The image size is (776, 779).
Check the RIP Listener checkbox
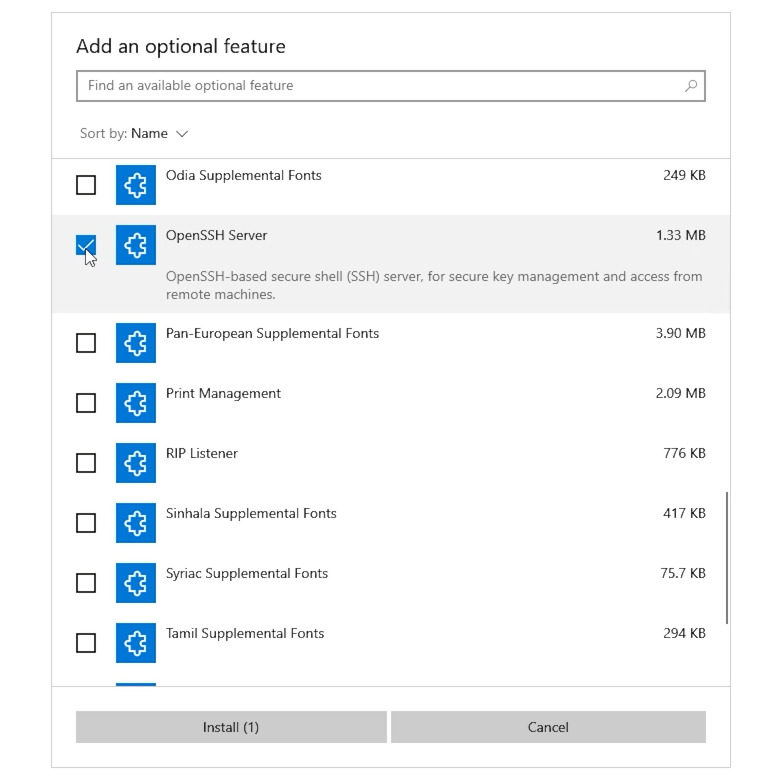(86, 463)
